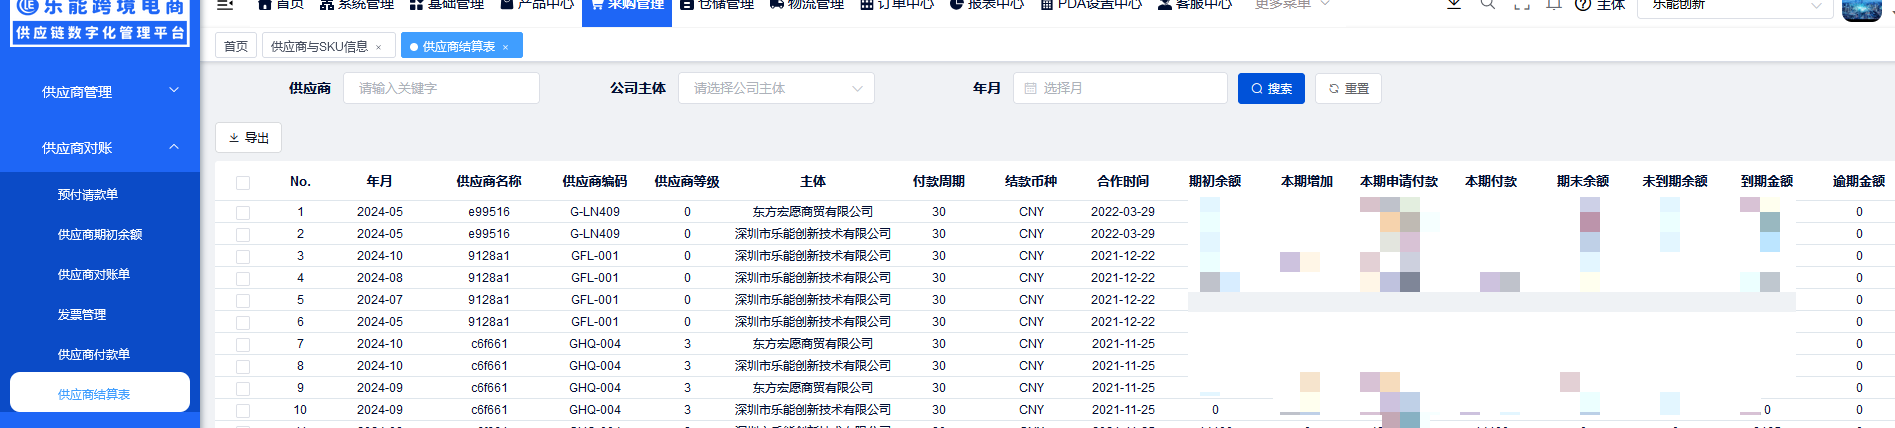Check row 9 checkbox
1895x428 pixels.
243,389
